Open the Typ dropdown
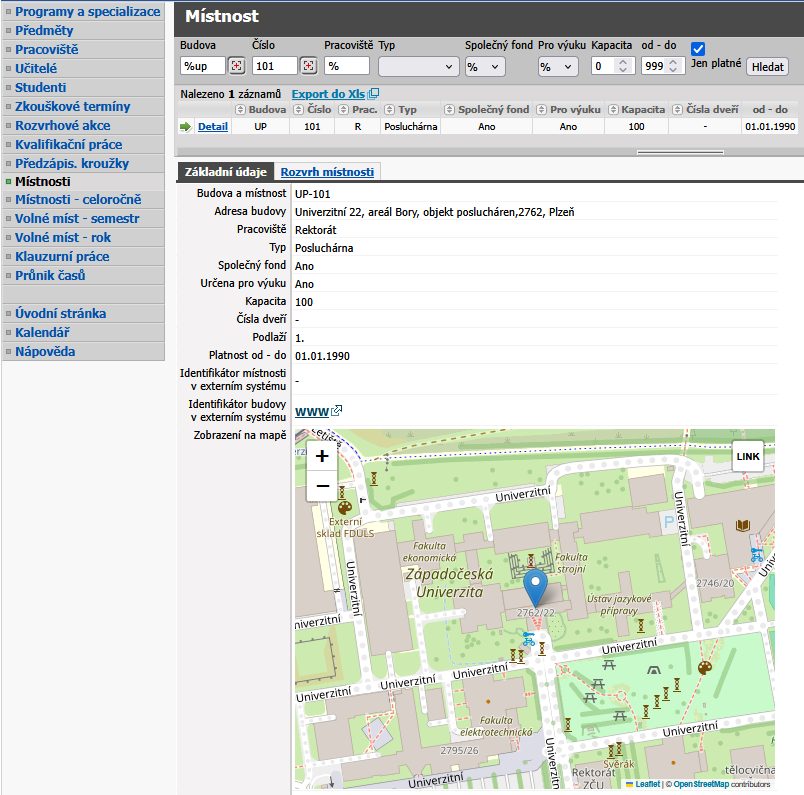804x795 pixels. pyautogui.click(x=418, y=66)
